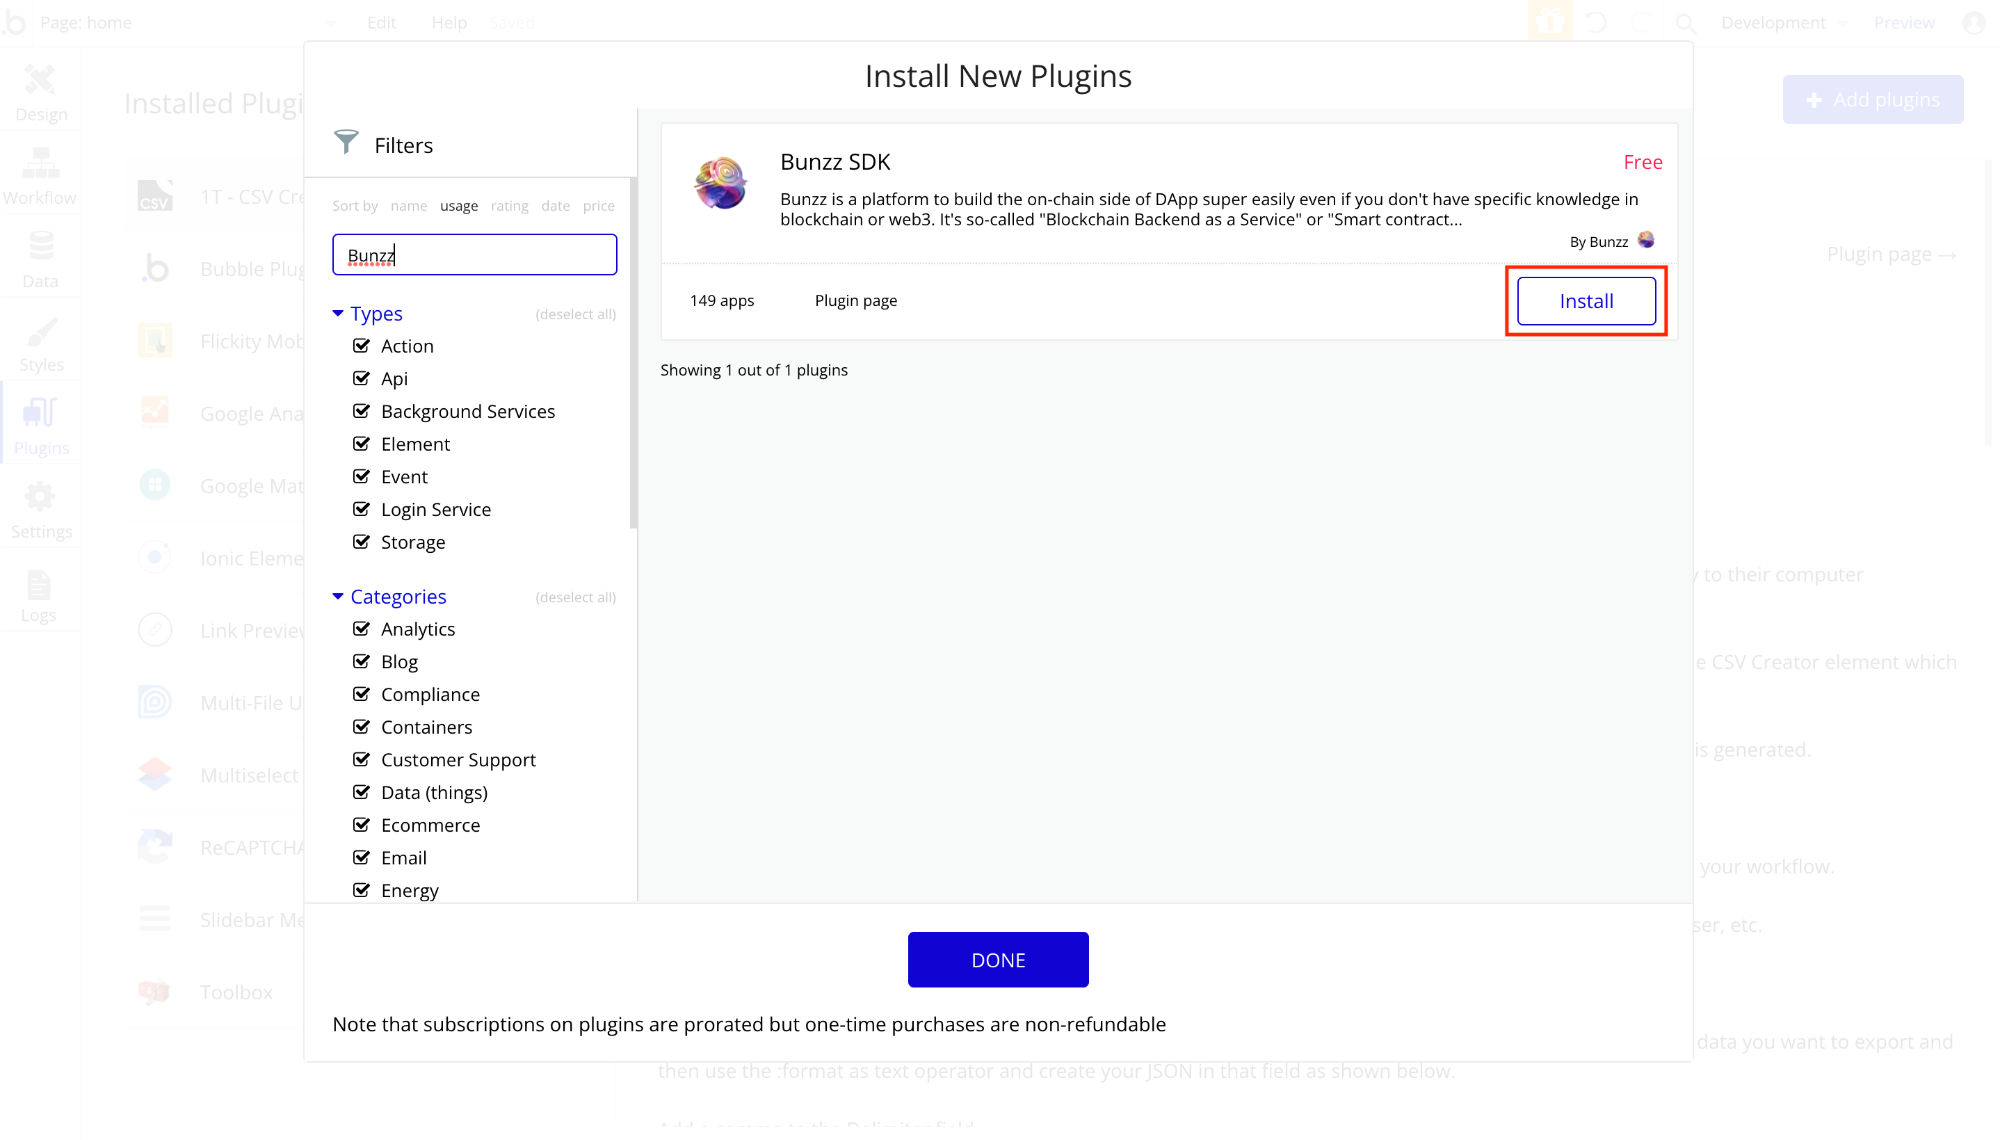The image size is (2000, 1140).
Task: Uncheck the Email category filter
Action: (362, 857)
